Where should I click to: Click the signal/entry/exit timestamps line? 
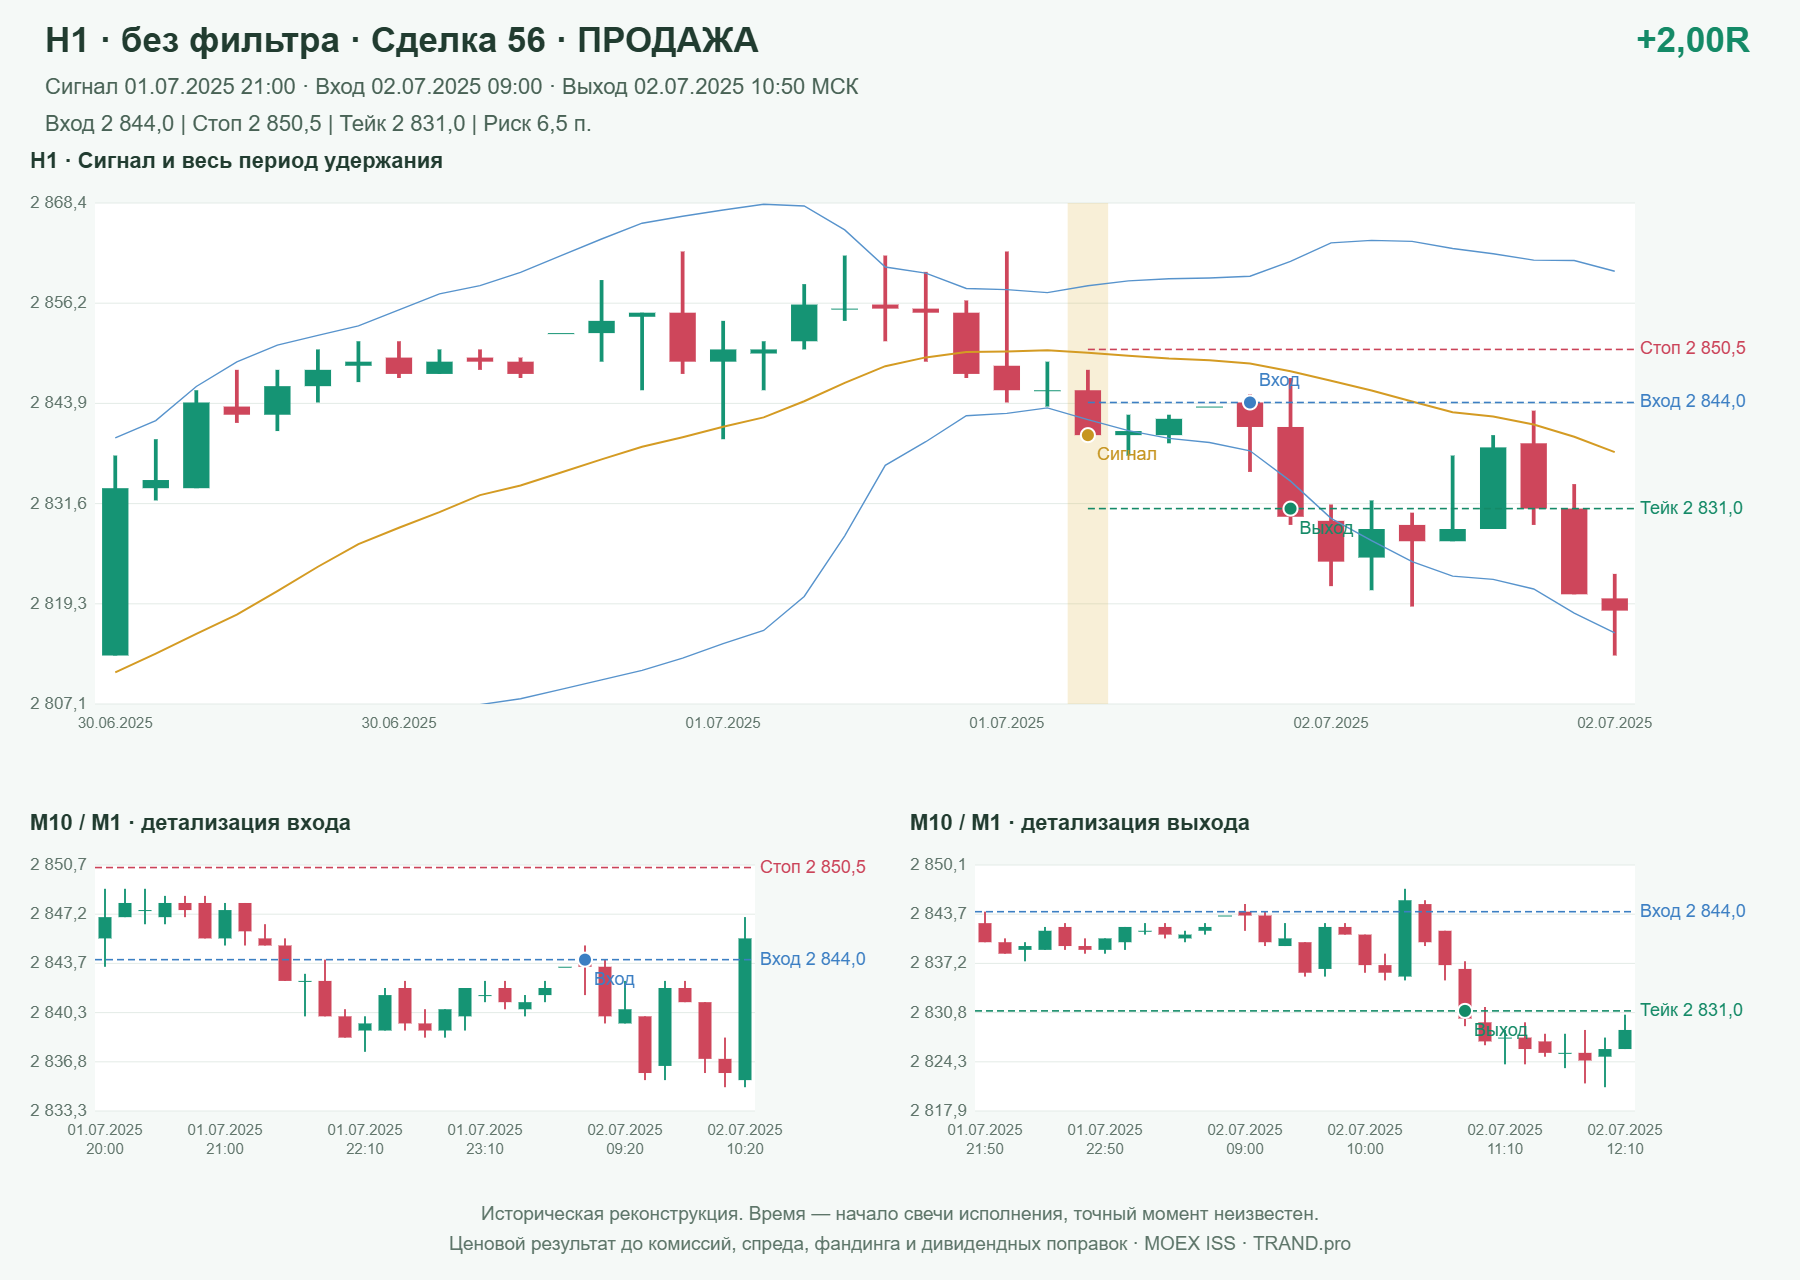coord(452,87)
